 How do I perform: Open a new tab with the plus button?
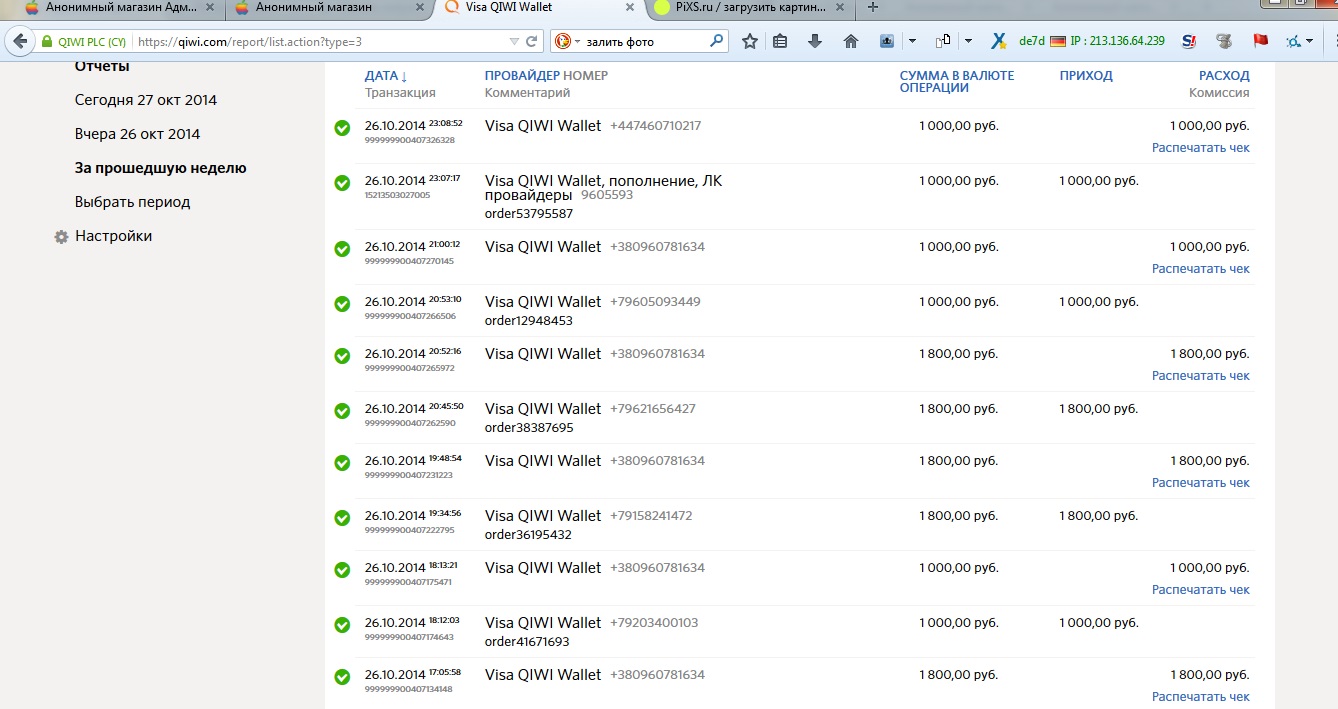[873, 8]
